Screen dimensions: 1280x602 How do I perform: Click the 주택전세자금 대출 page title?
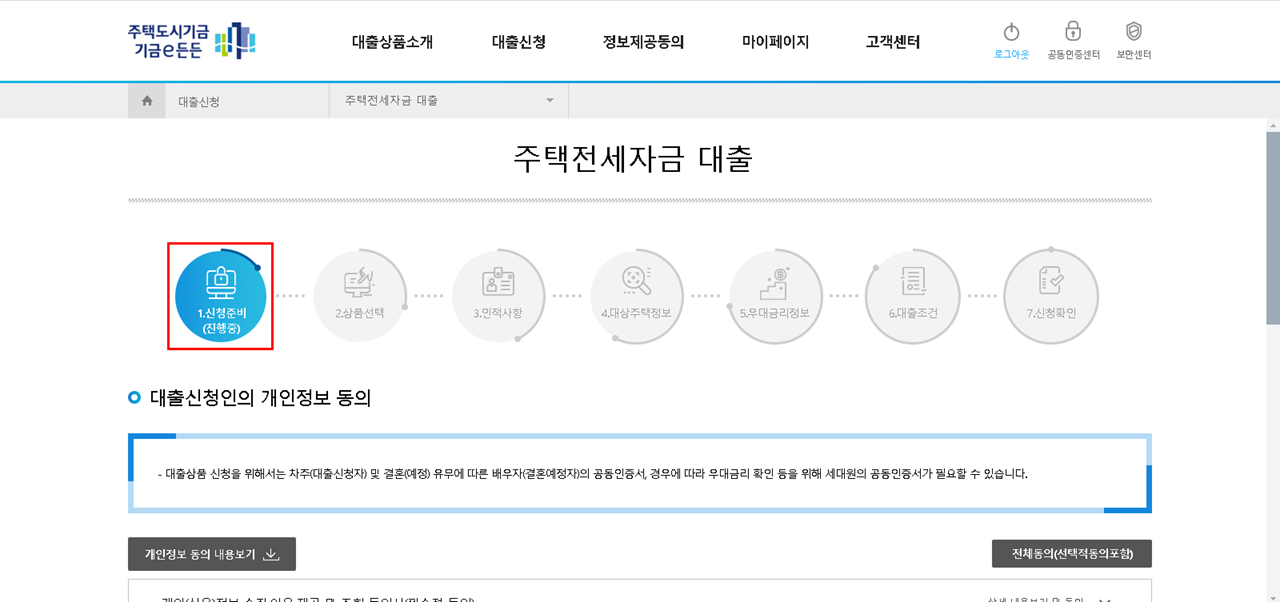[x=633, y=158]
